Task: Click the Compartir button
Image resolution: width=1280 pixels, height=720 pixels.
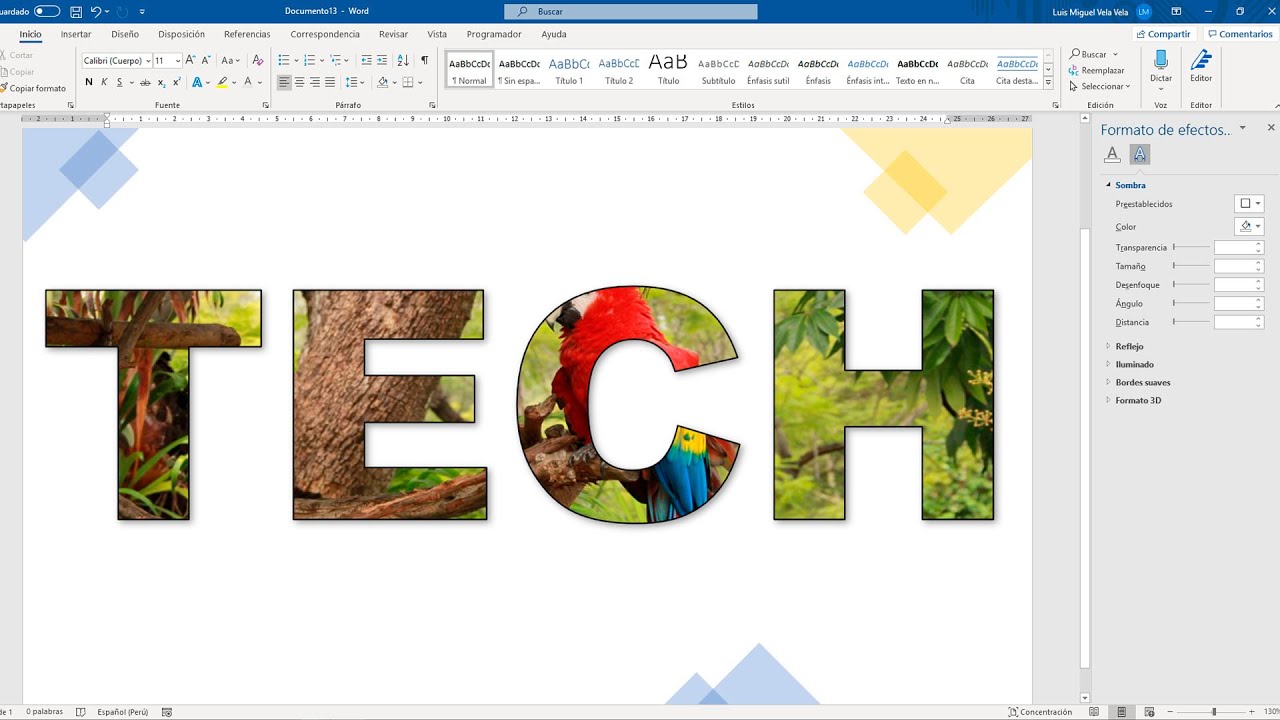Action: [x=1163, y=34]
